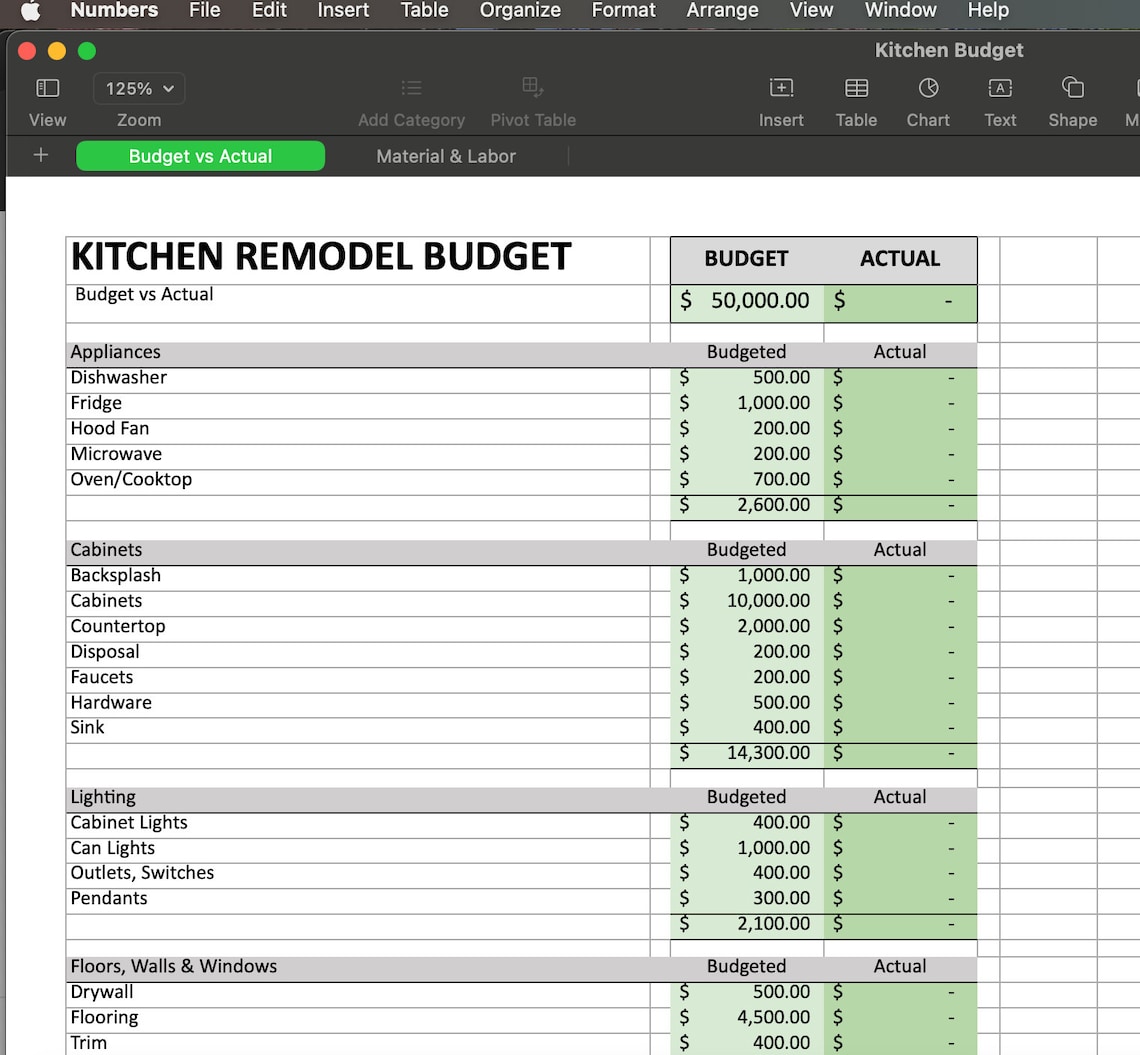
Task: Select the $50,000.00 budget total cell
Action: [746, 300]
